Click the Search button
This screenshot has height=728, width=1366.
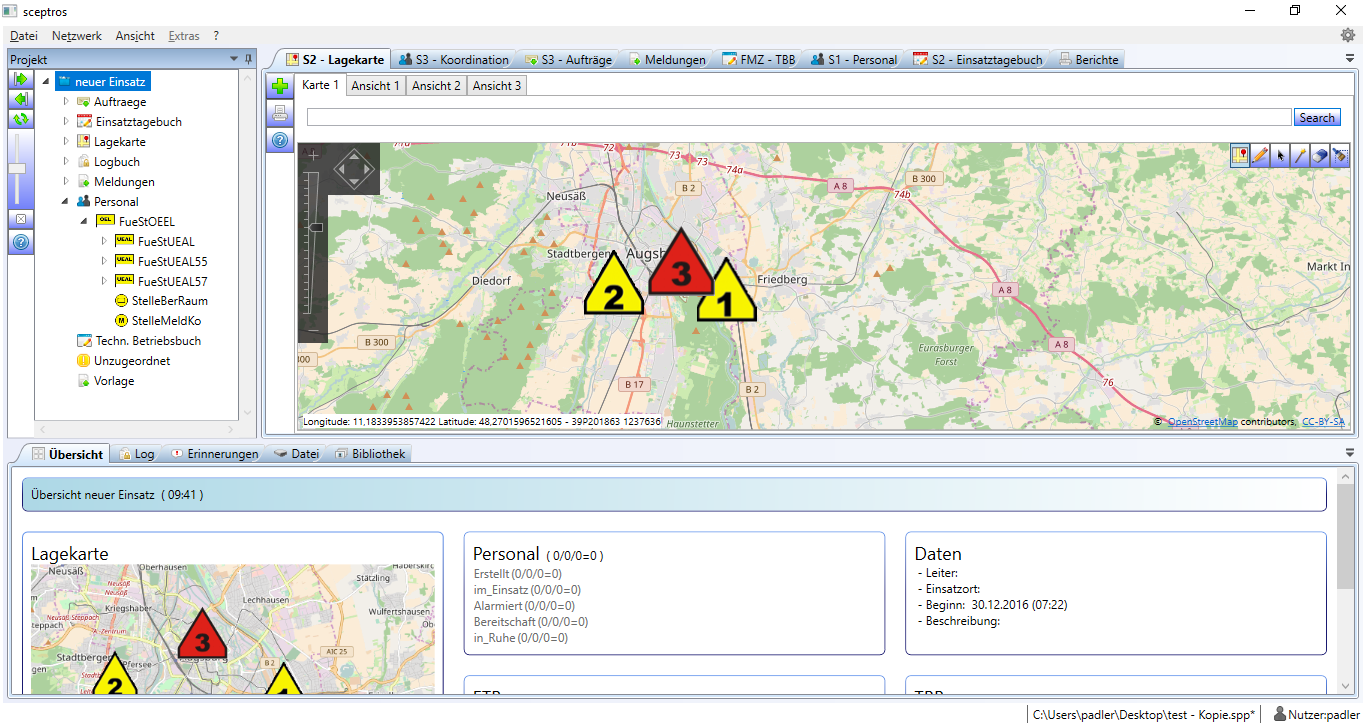[x=1317, y=117]
